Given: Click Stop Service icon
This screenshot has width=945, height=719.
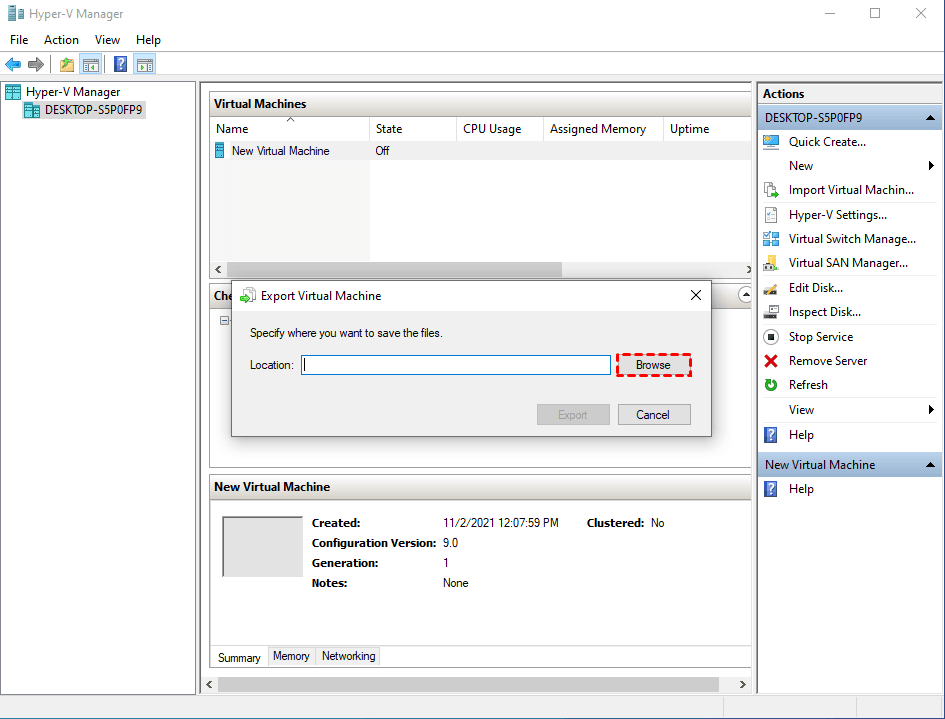Looking at the screenshot, I should coord(771,337).
